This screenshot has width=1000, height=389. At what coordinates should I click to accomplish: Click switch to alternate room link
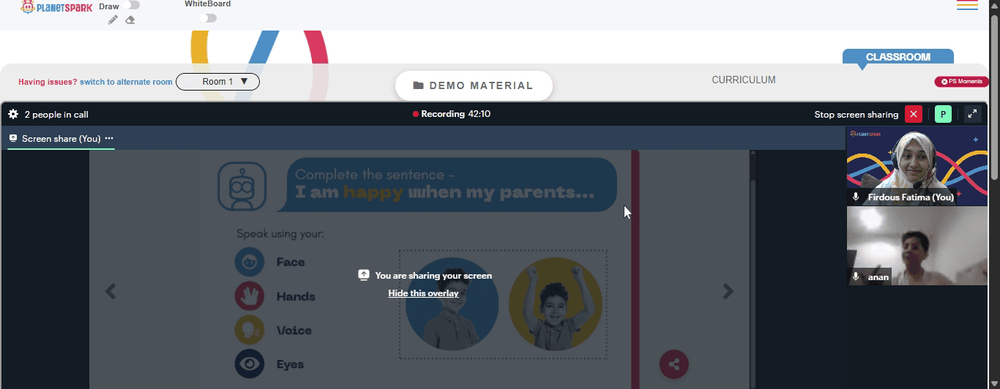pyautogui.click(x=126, y=82)
